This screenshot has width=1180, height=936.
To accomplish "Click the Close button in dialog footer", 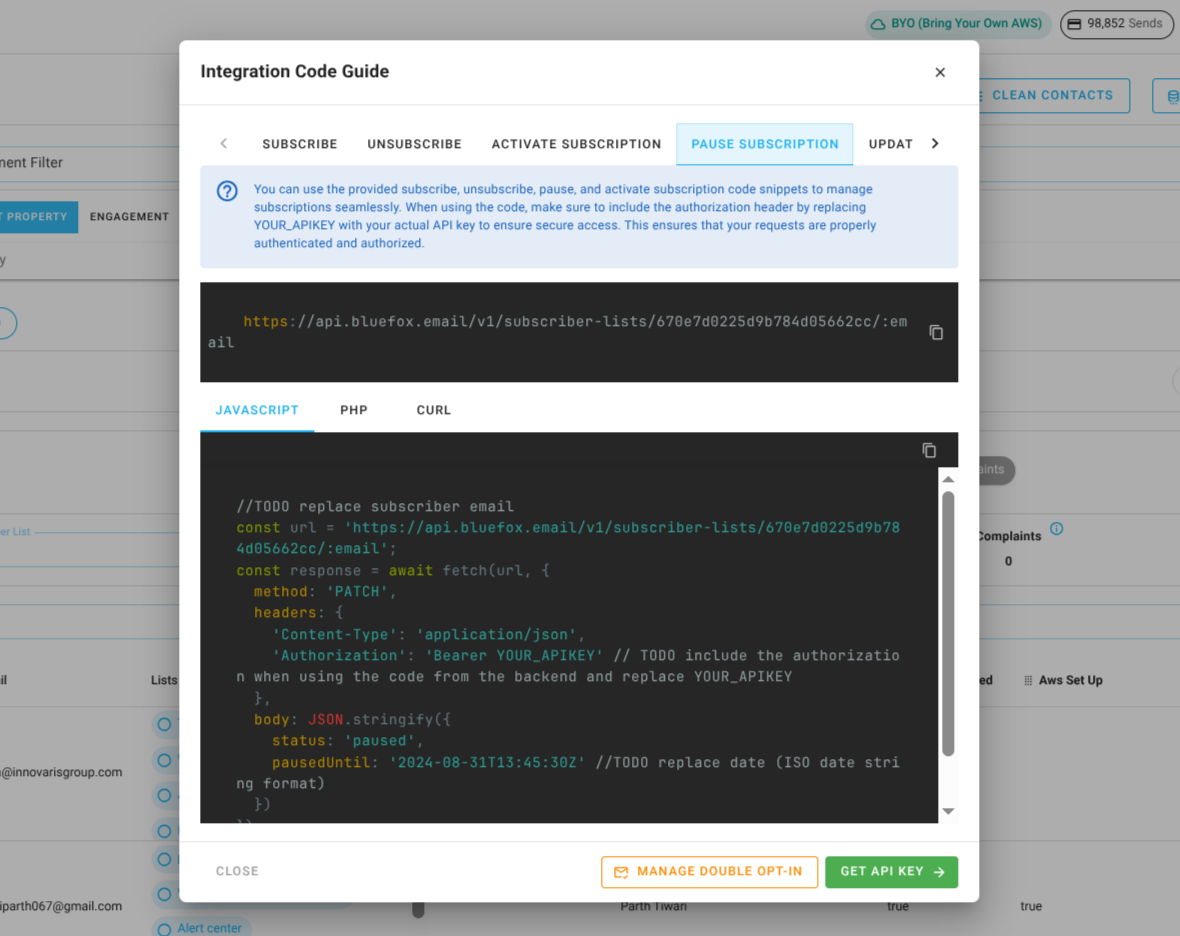I will [237, 871].
